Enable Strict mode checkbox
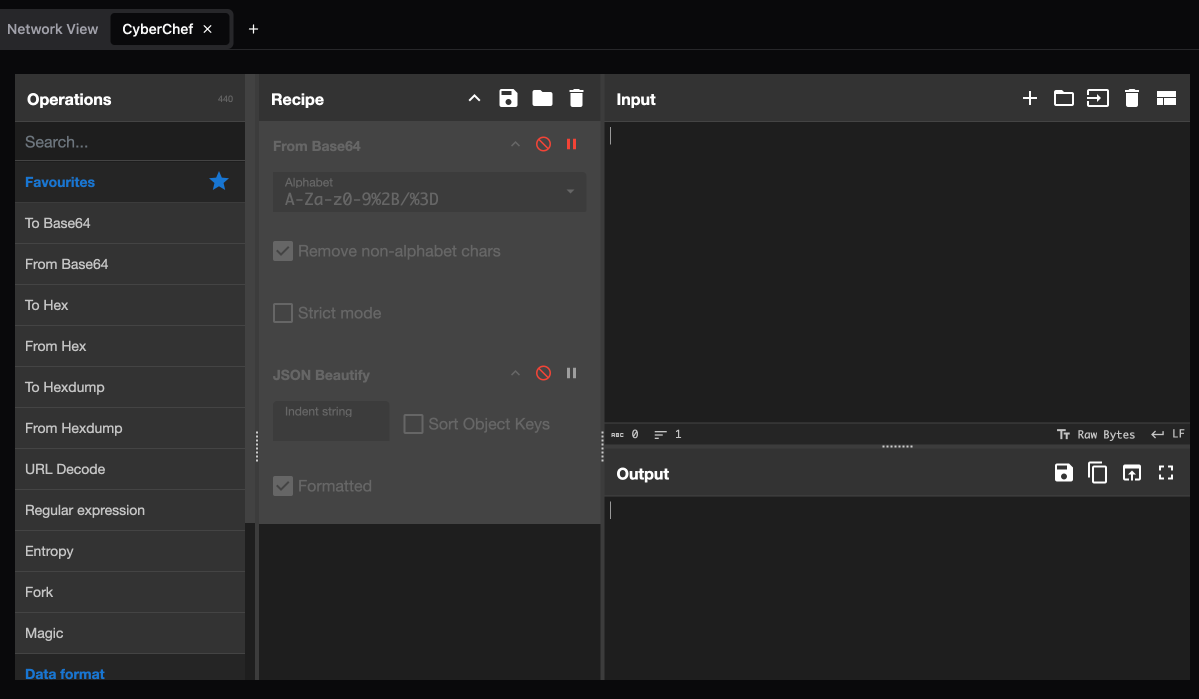 pos(283,313)
